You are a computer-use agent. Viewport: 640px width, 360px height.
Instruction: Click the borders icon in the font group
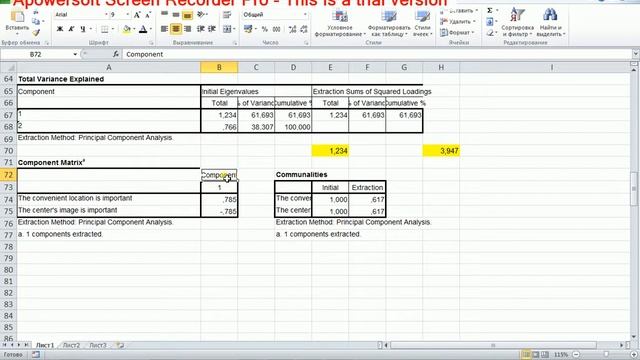(104, 29)
